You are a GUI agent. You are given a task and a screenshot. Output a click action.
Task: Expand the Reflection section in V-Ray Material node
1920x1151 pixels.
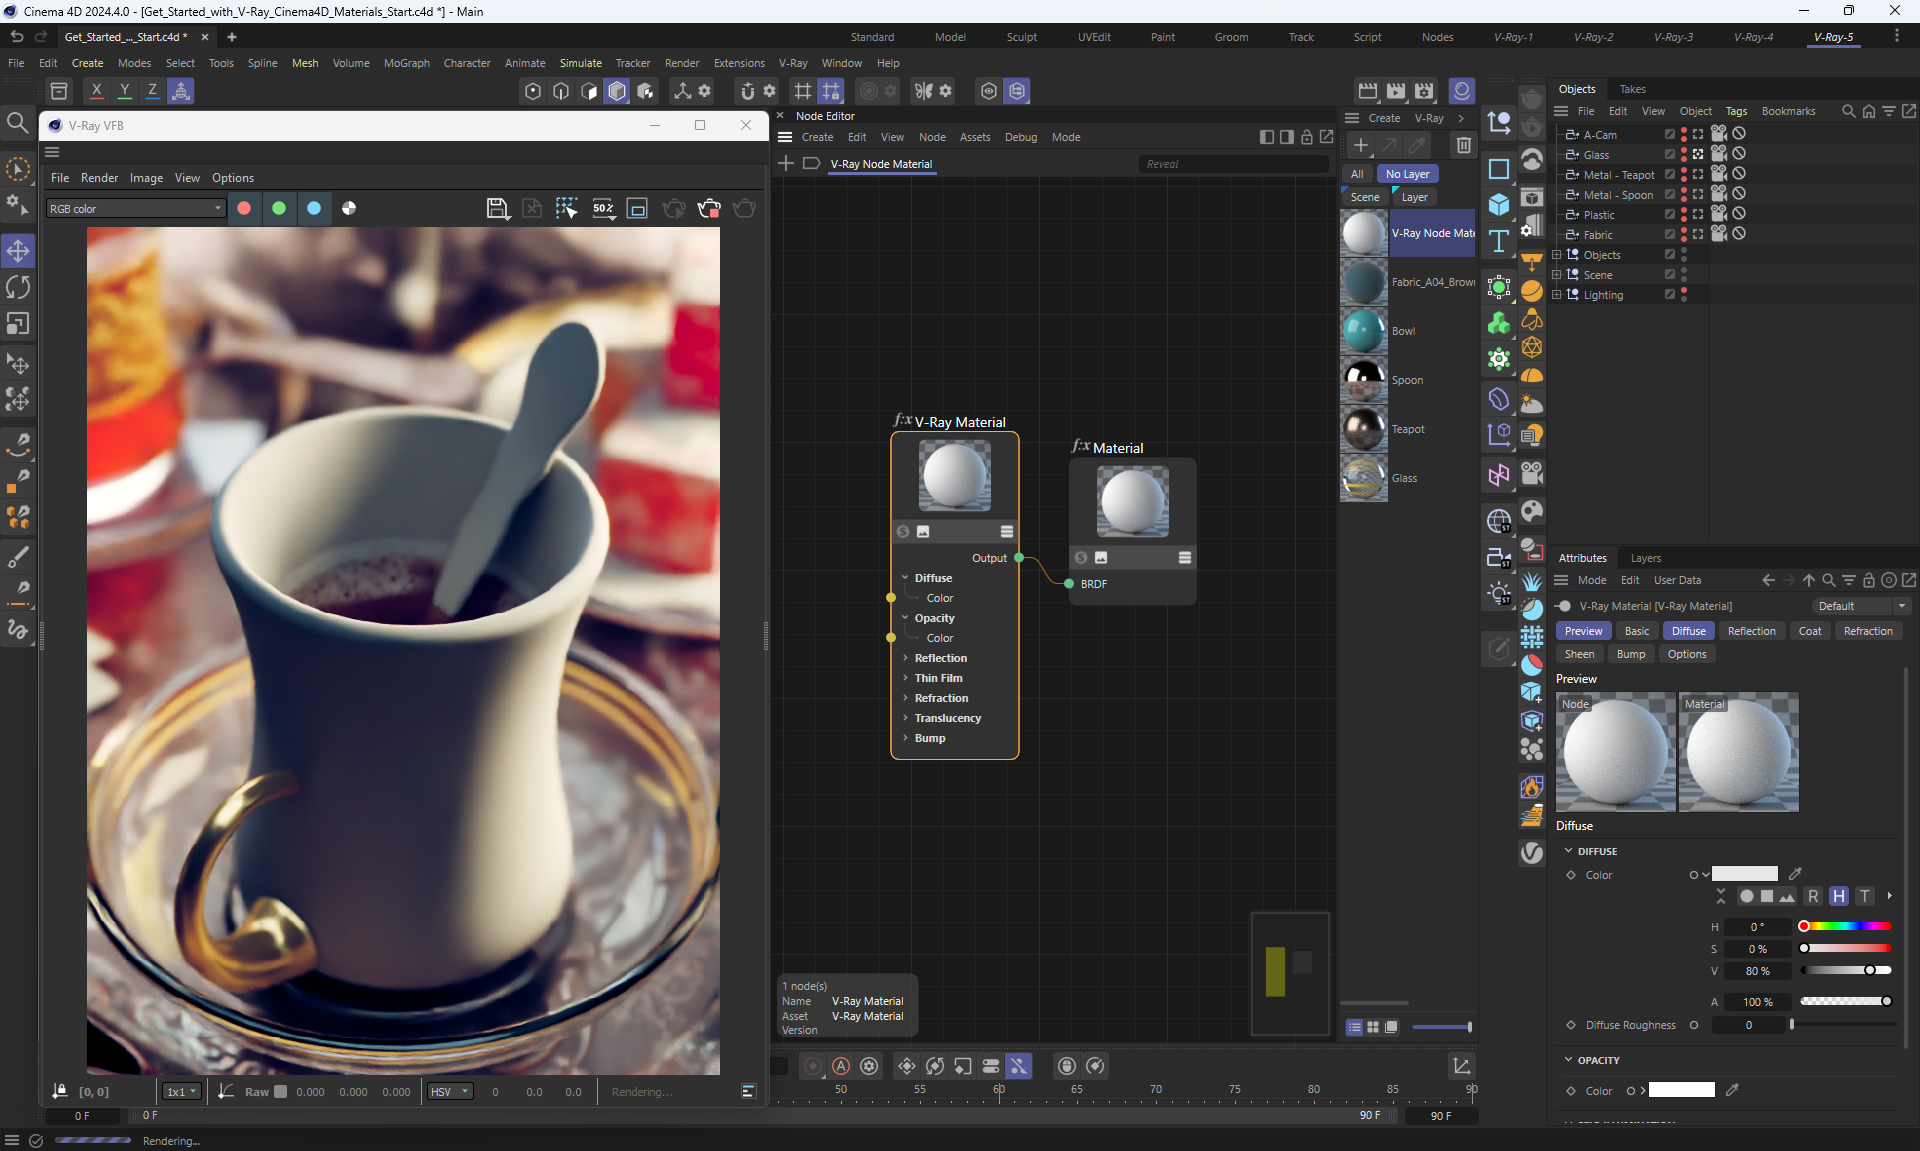point(906,658)
